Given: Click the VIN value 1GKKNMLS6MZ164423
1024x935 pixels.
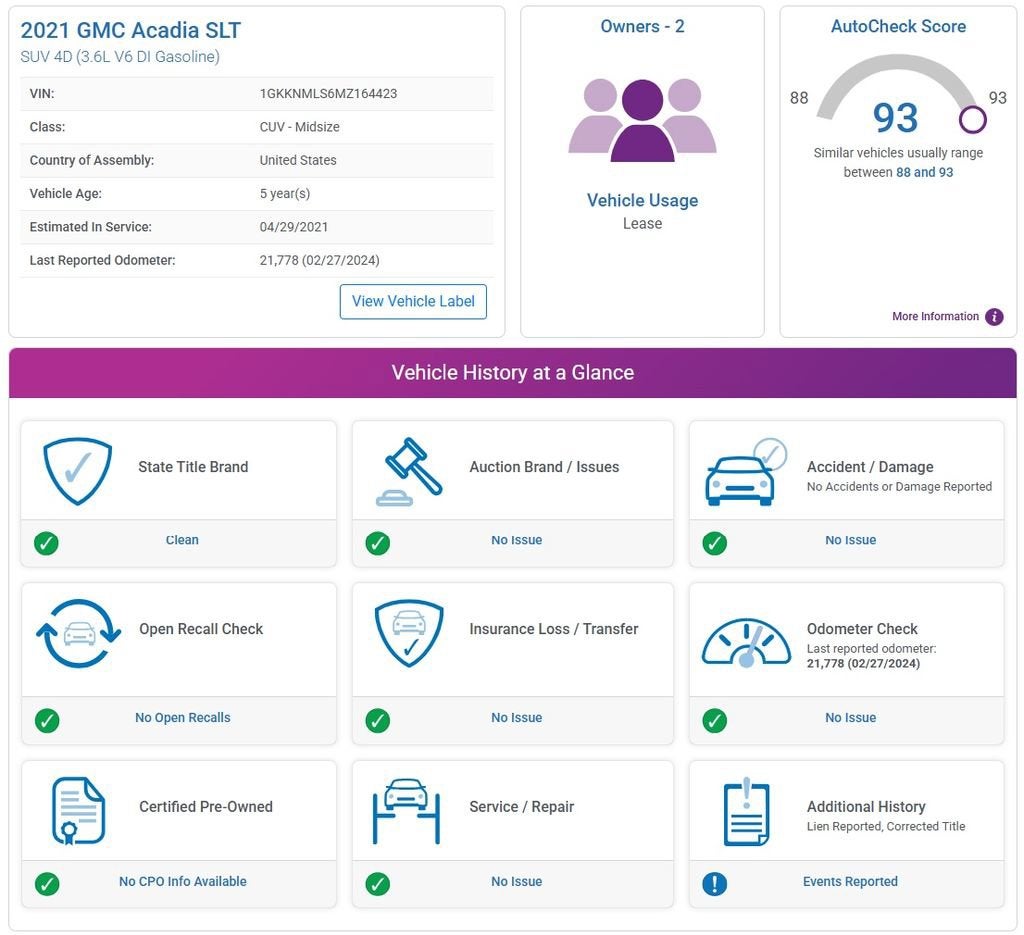Looking at the screenshot, I should point(328,93).
